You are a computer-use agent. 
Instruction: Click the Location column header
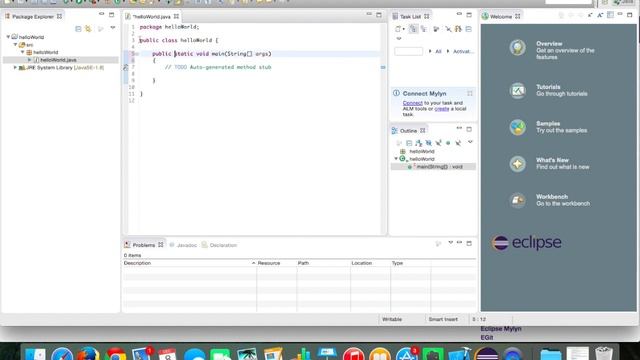tap(370, 263)
